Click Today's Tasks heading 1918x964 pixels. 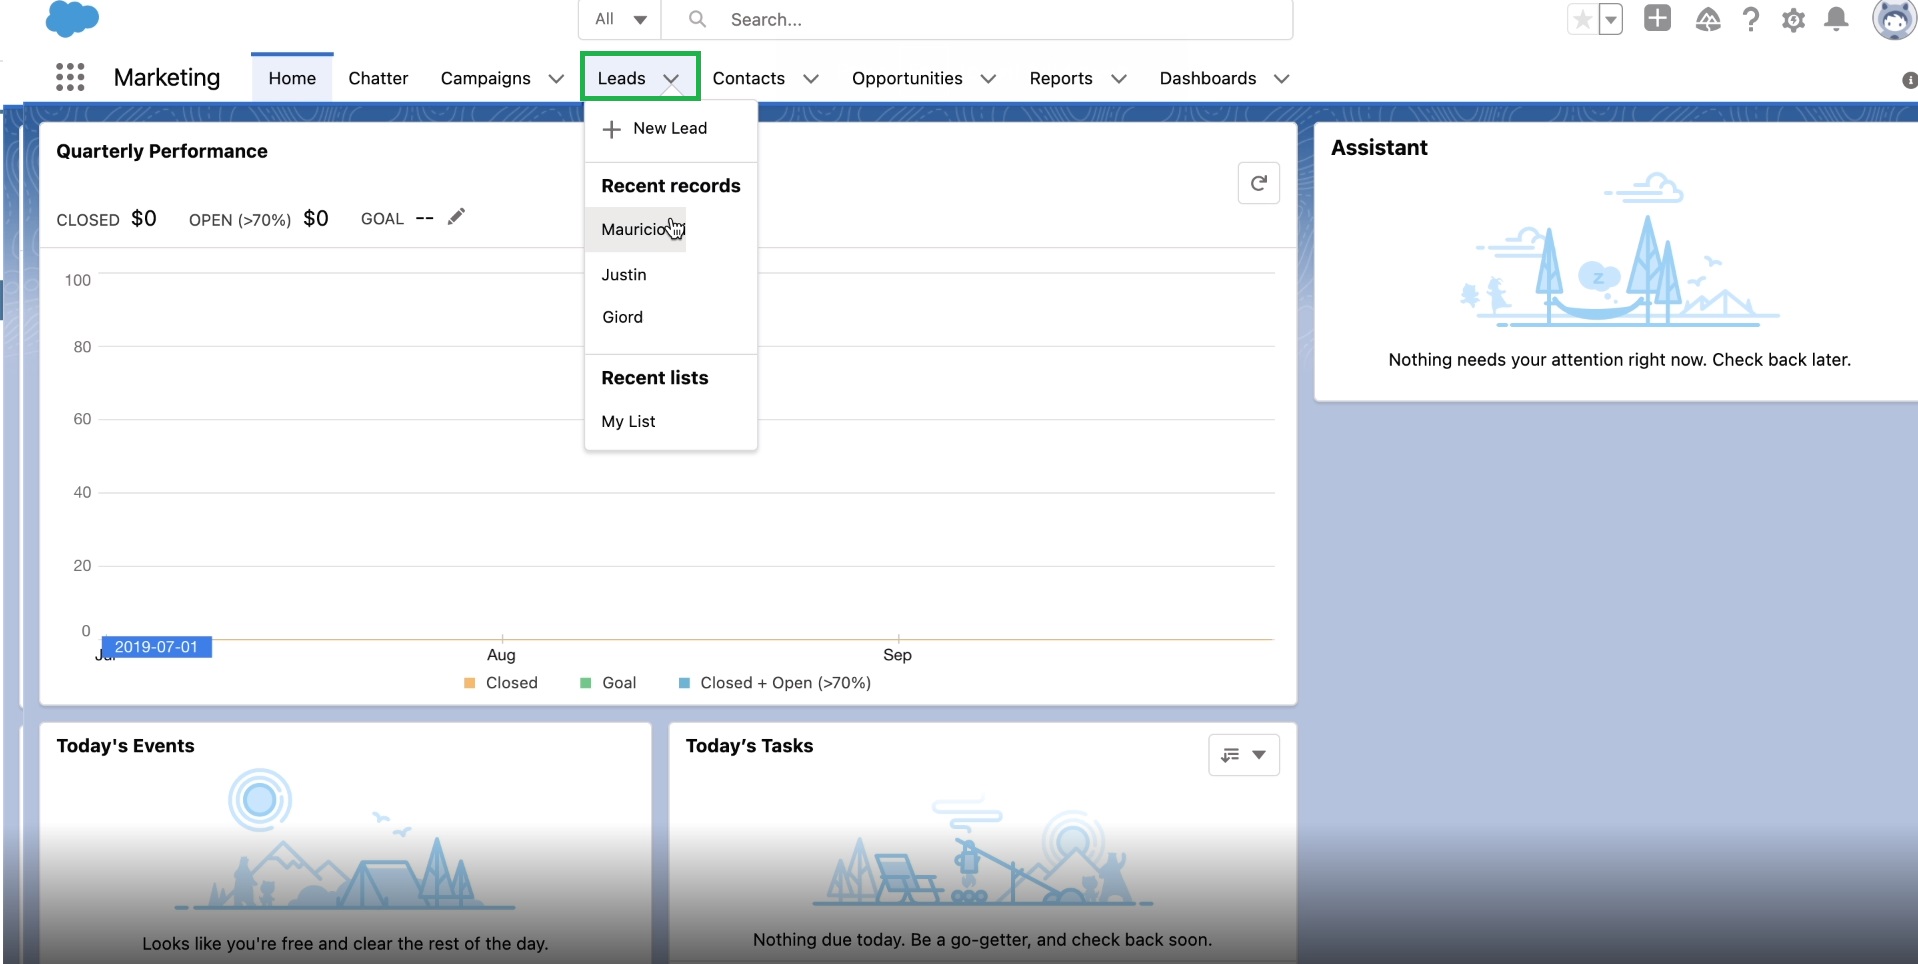749,746
